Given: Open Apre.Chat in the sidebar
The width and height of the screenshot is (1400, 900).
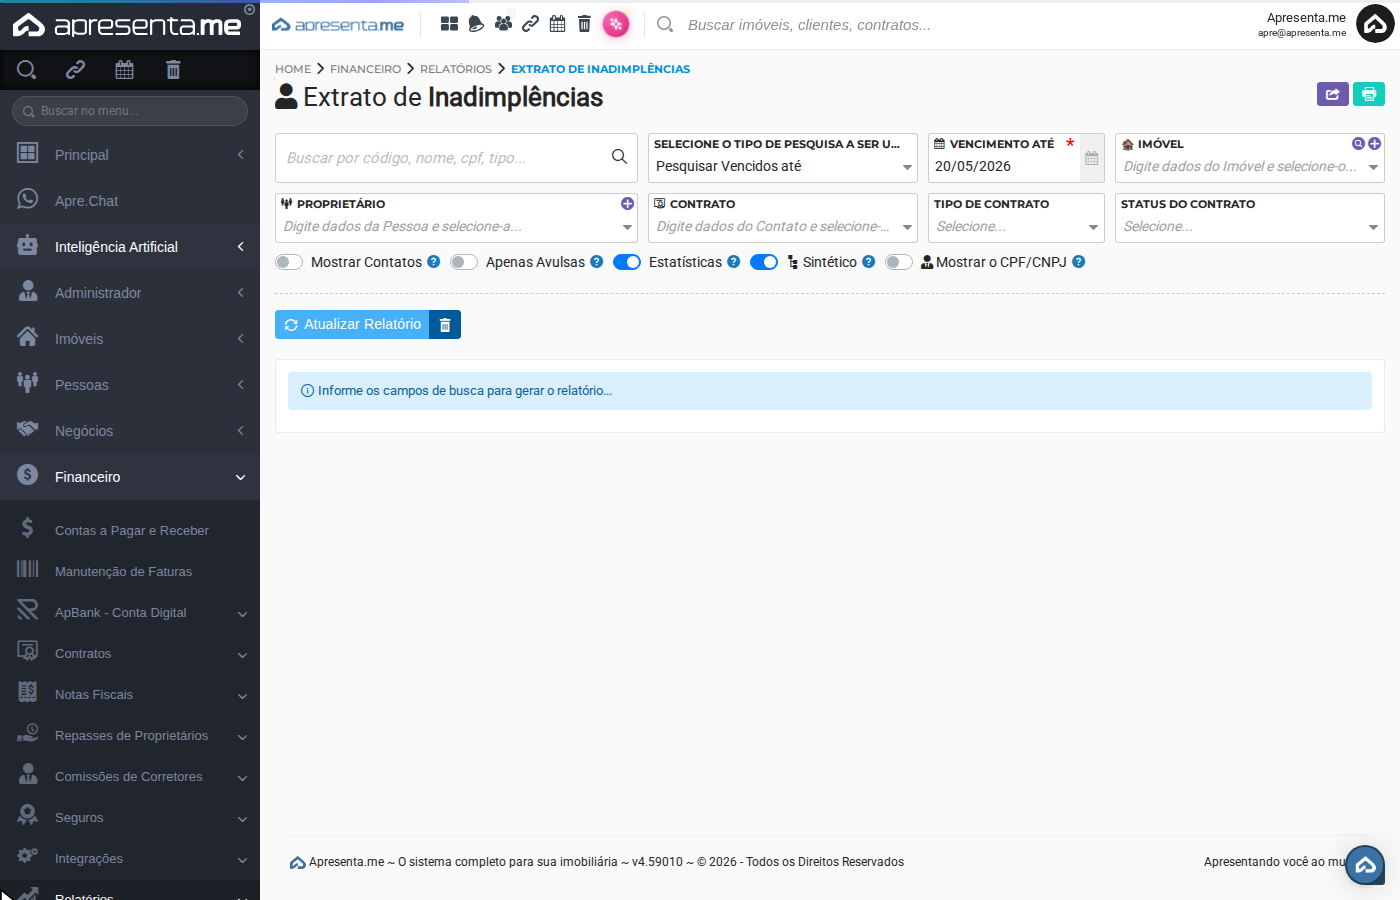Looking at the screenshot, I should (x=130, y=201).
